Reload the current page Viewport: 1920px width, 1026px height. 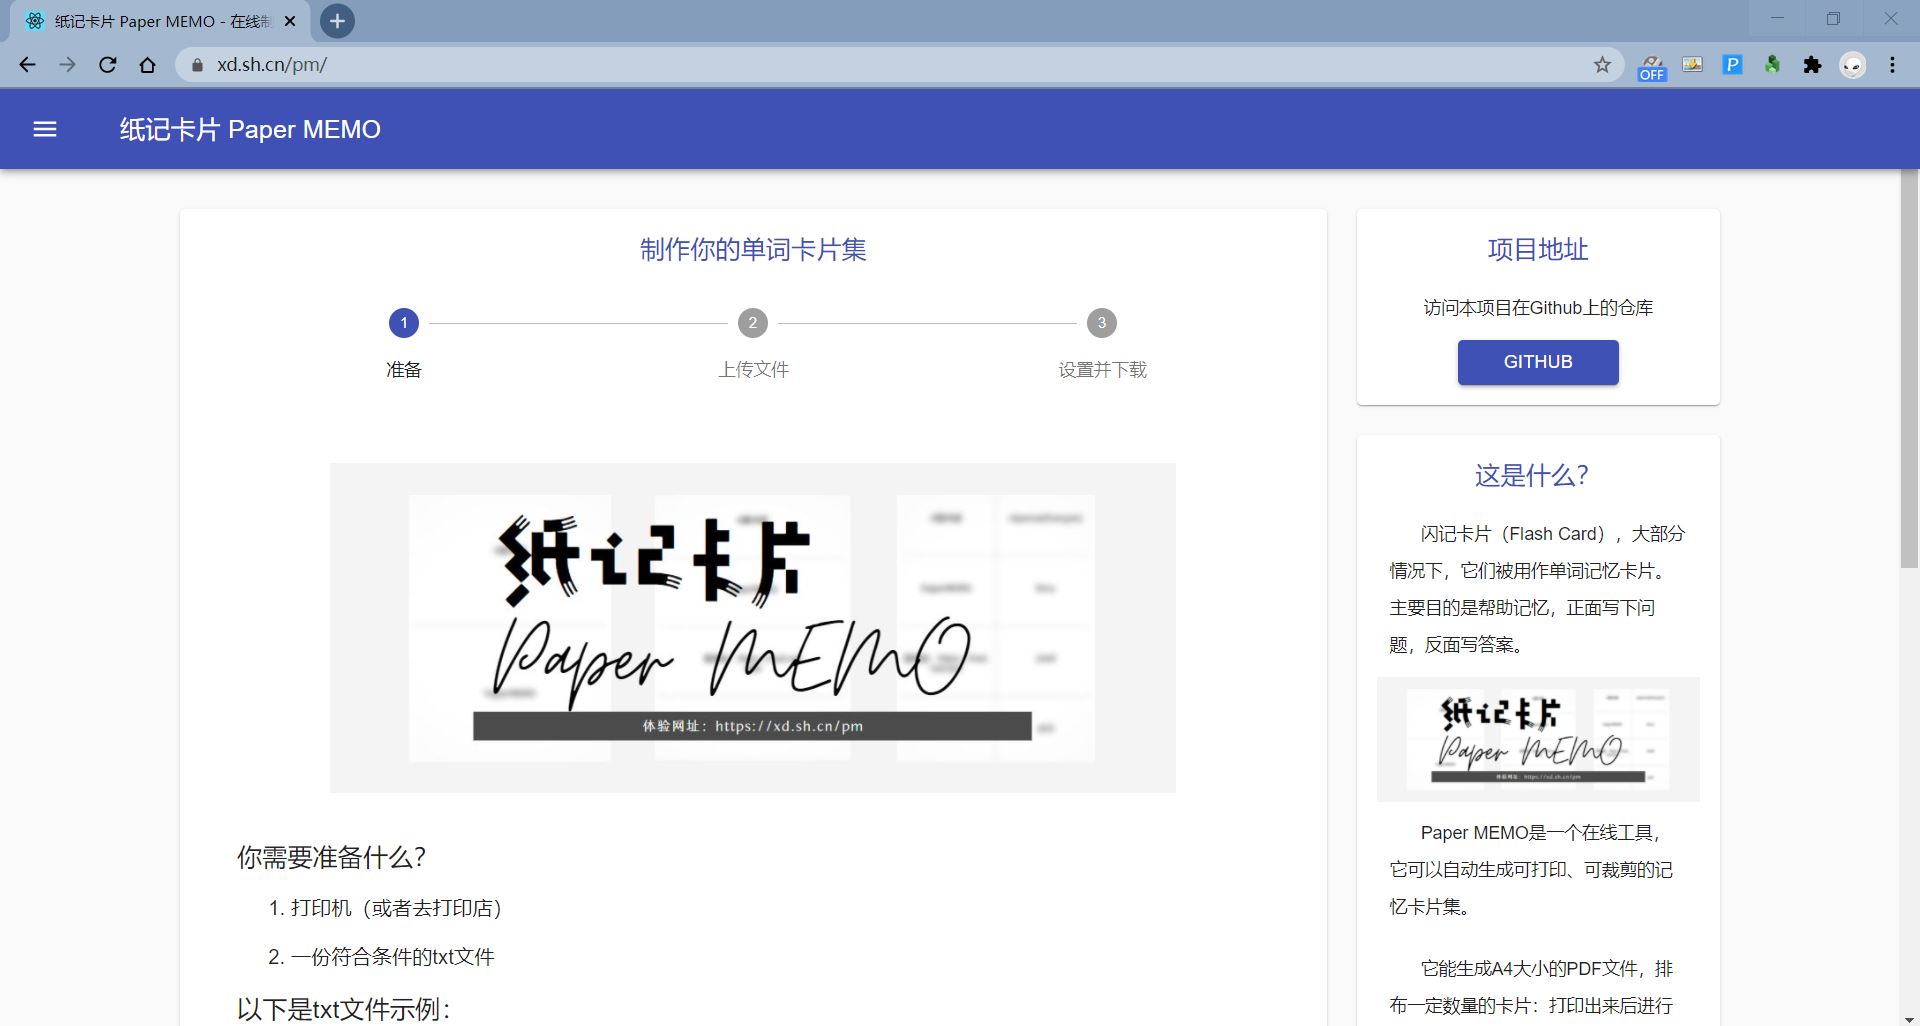[x=107, y=65]
